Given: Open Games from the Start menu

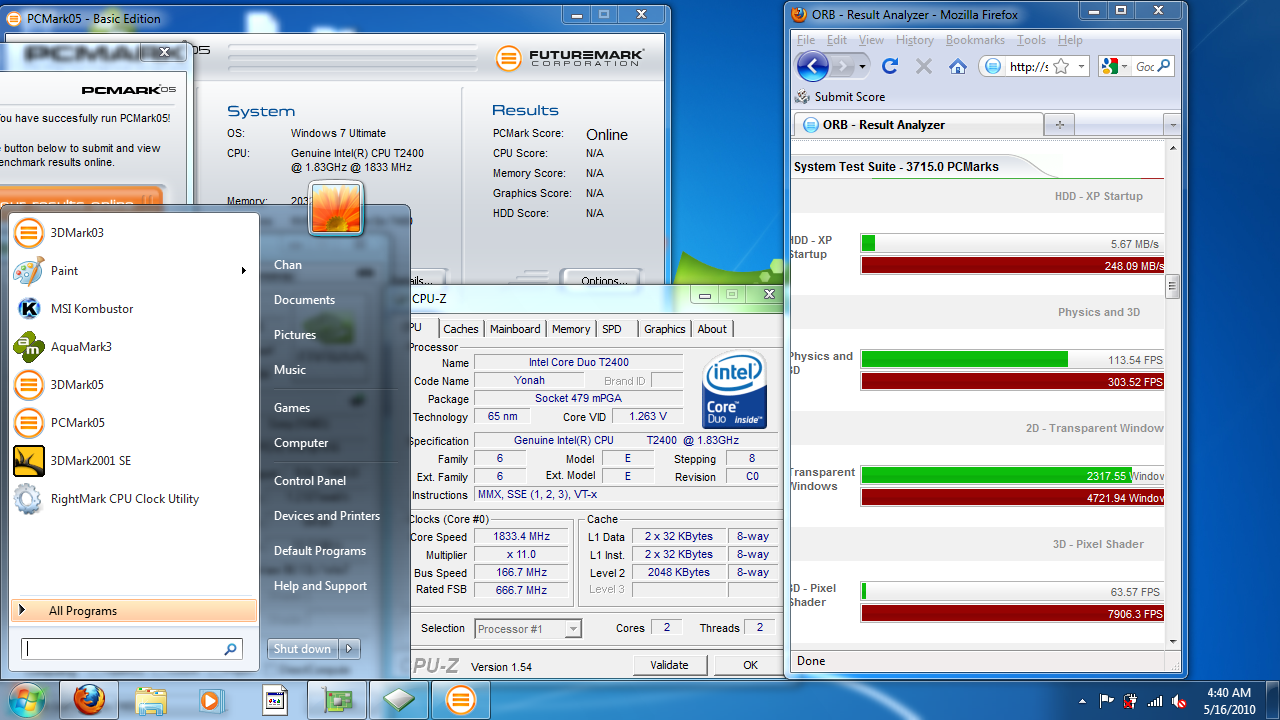Looking at the screenshot, I should [x=292, y=408].
